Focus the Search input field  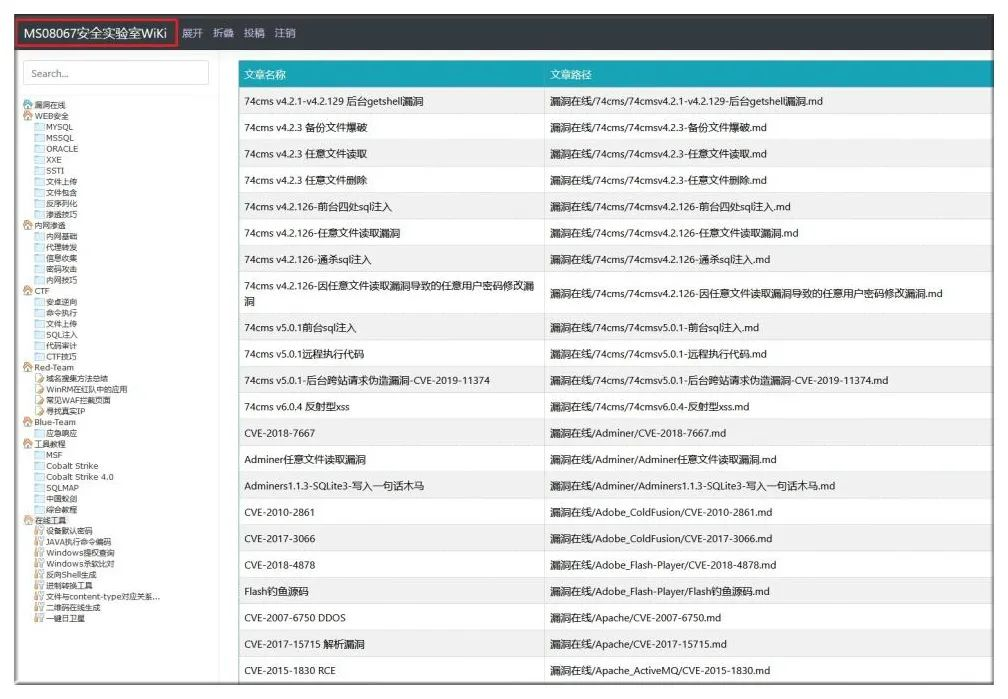(116, 73)
